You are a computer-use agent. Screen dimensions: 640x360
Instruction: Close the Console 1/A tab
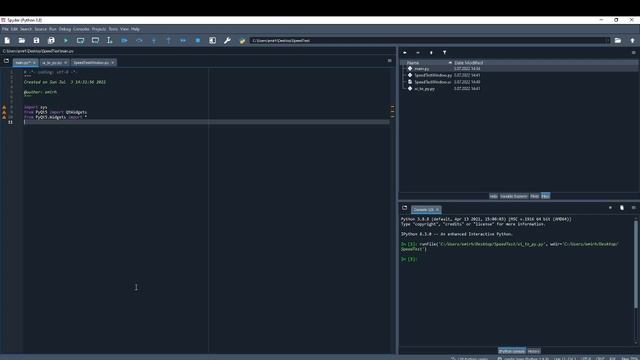[x=437, y=210]
